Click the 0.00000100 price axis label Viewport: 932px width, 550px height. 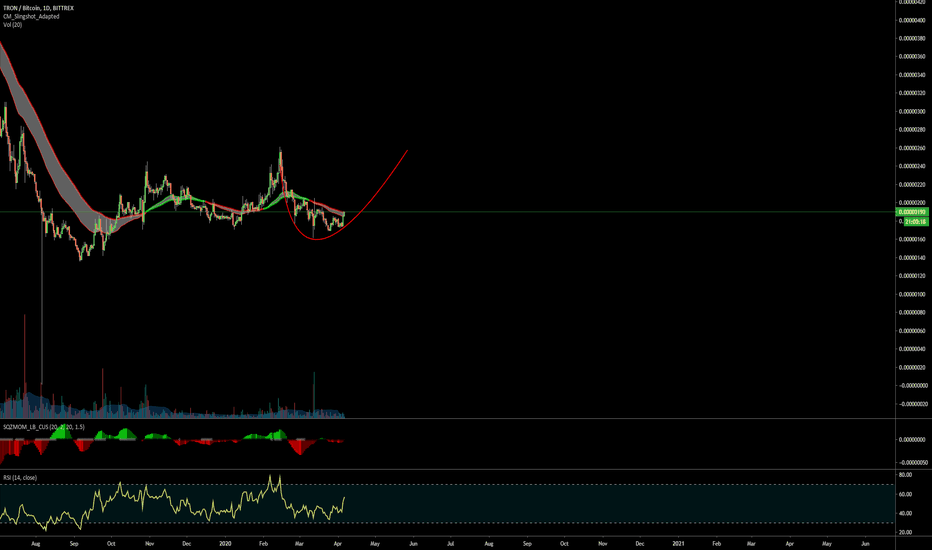912,294
